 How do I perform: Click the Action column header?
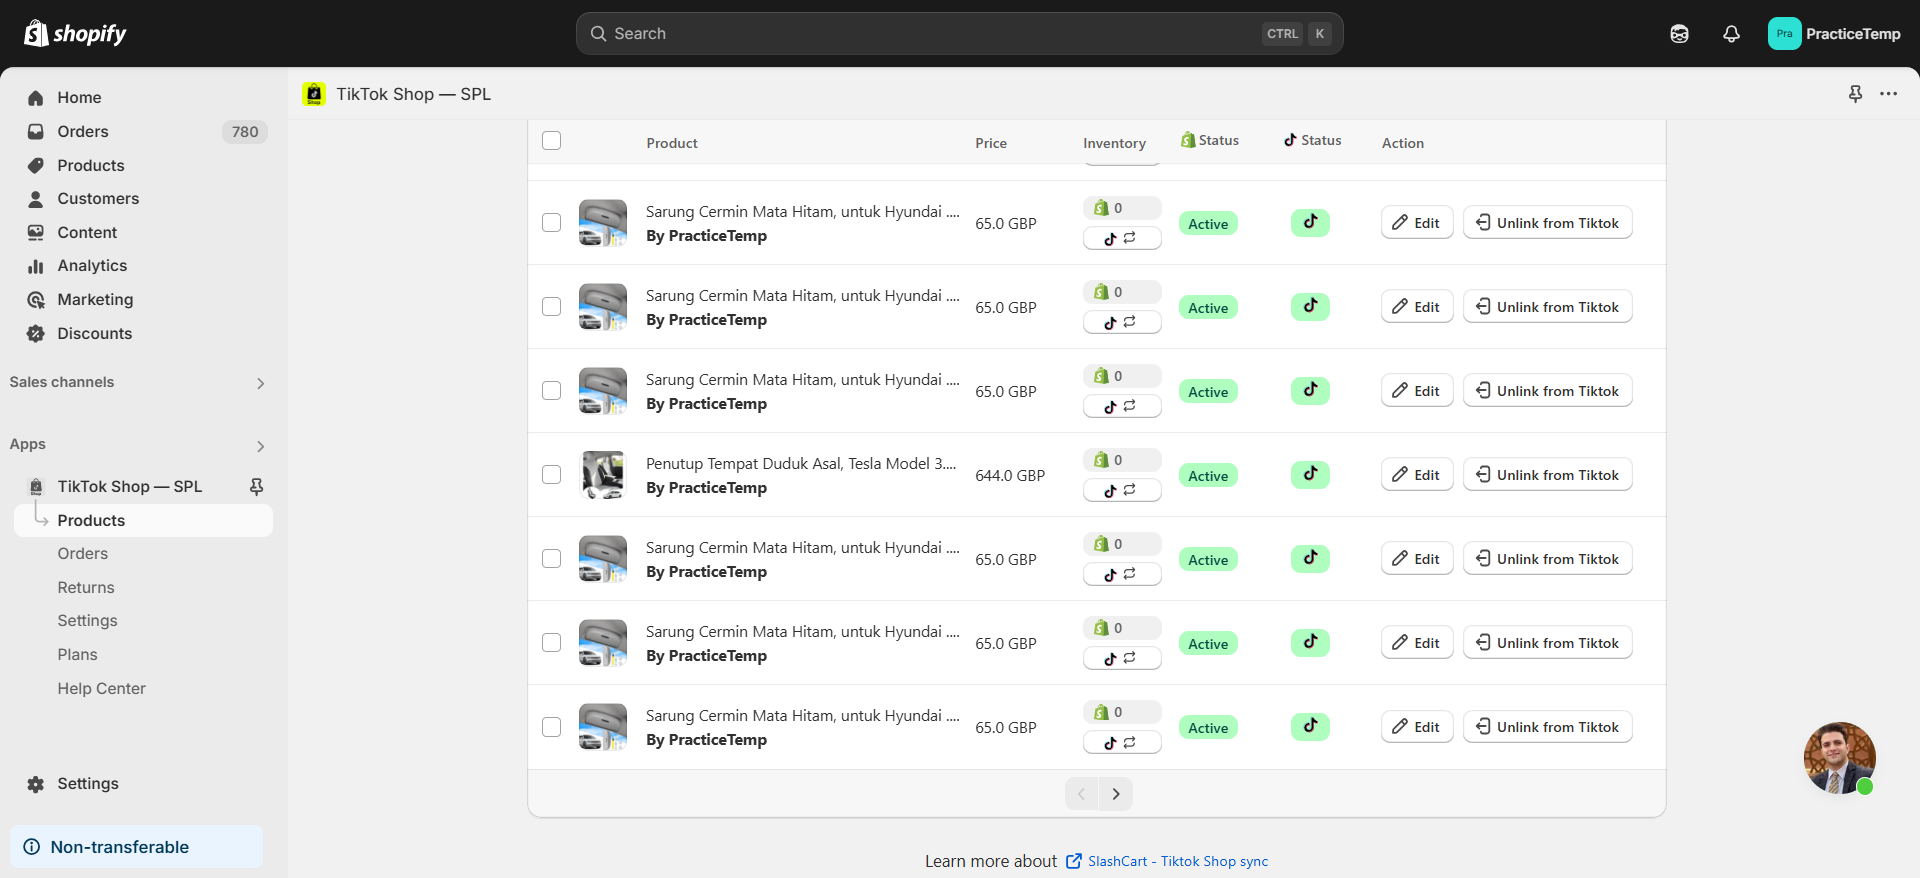pyautogui.click(x=1403, y=143)
